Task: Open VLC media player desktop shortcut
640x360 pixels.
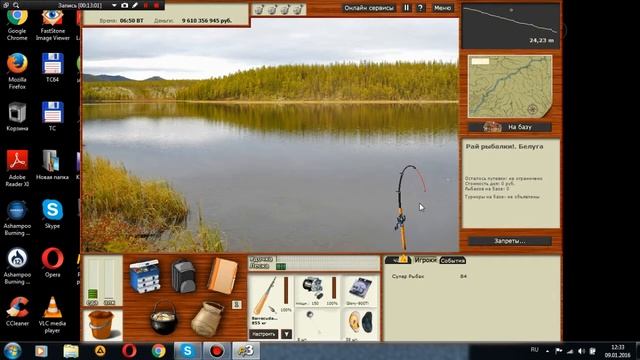Action: pos(53,315)
